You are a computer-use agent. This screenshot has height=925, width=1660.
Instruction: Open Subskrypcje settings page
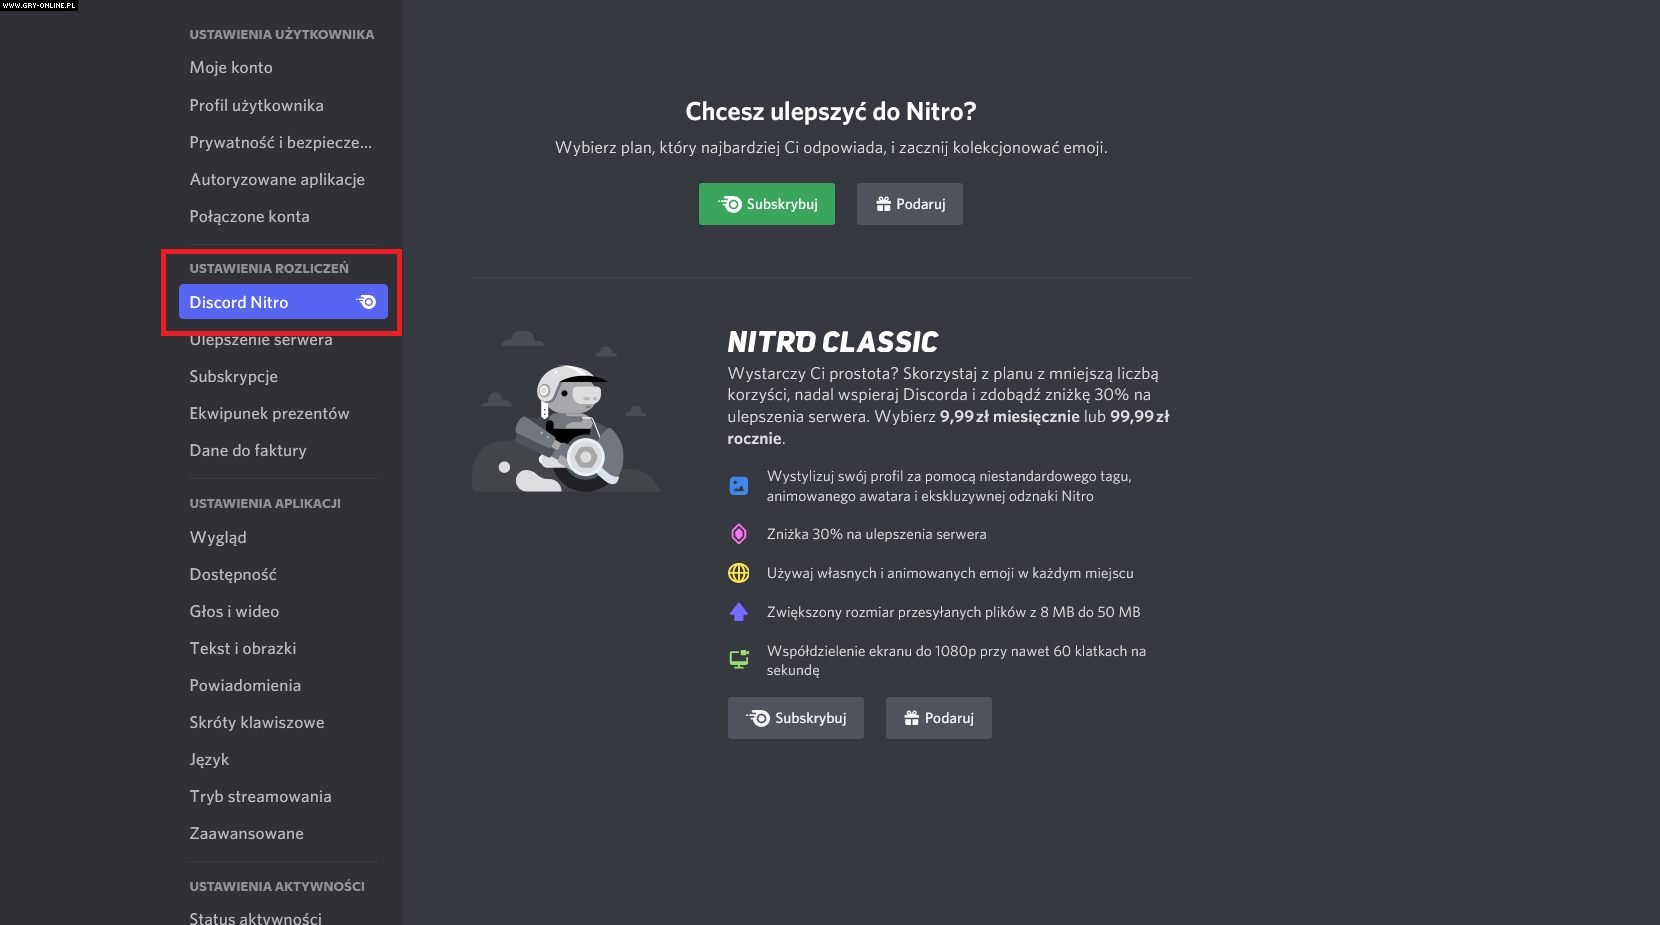[x=233, y=376]
